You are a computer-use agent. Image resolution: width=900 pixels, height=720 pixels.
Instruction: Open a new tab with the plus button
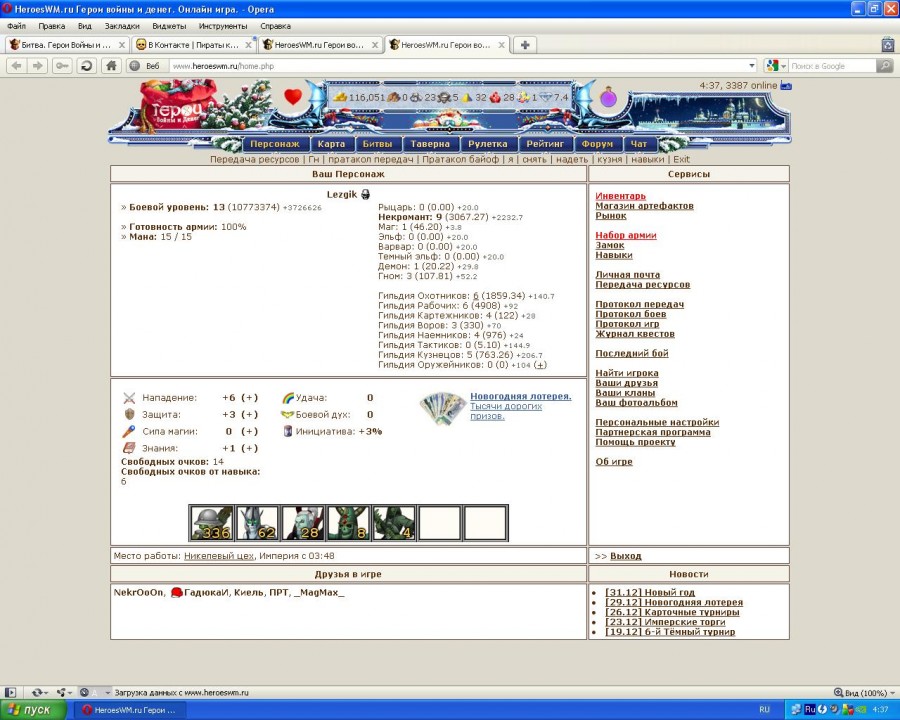(525, 45)
